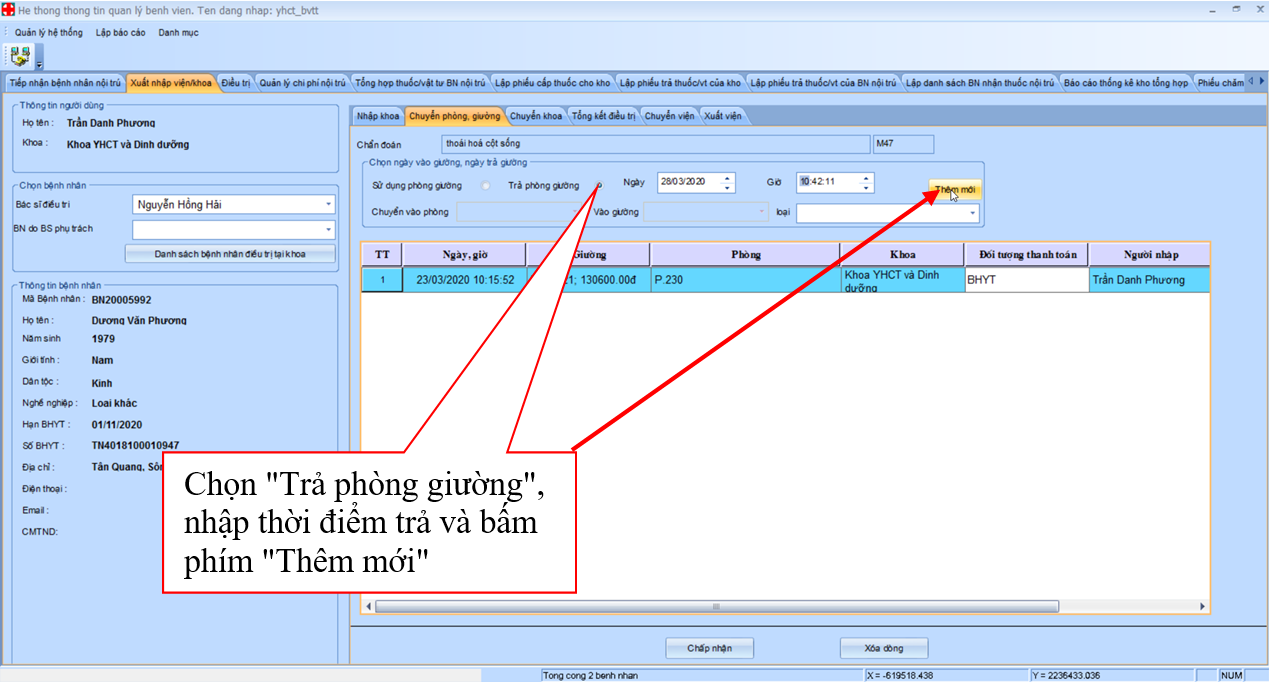Open Tổng hợp thuốc/vật tư BN nội trú tab
The height and width of the screenshot is (682, 1269).
420,82
